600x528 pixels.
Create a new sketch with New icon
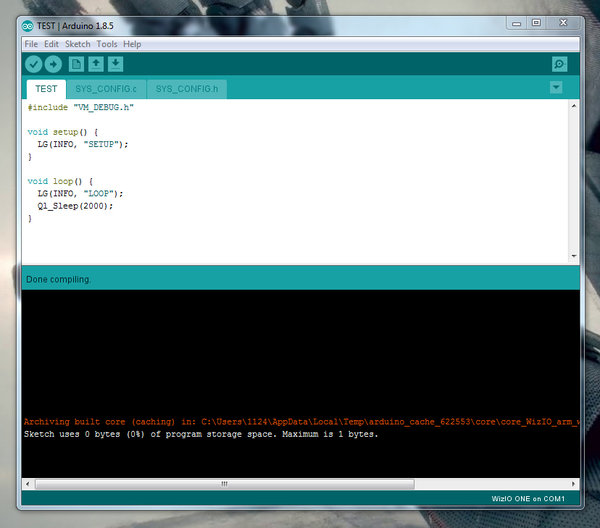tap(76, 64)
